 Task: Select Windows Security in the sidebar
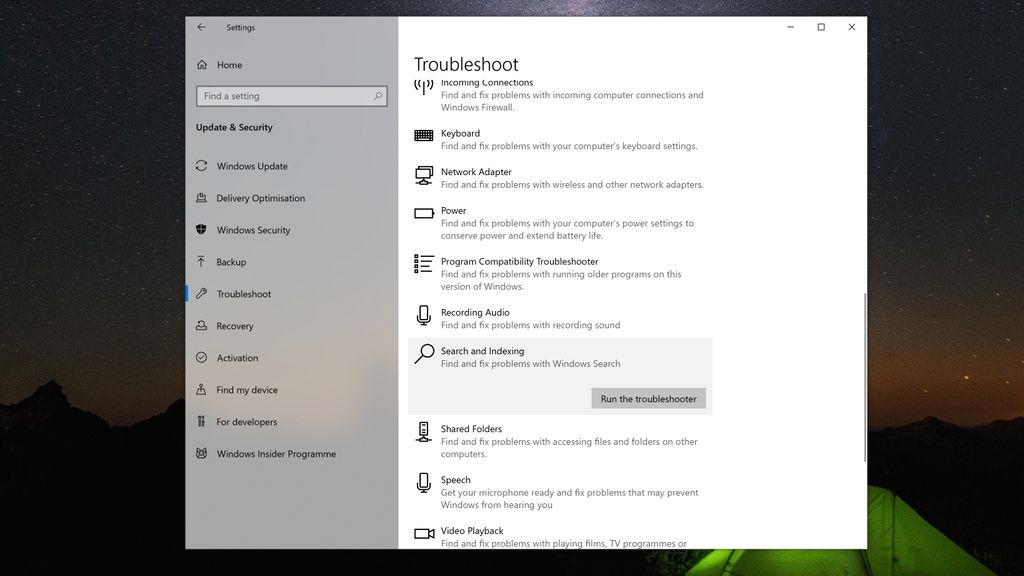[x=256, y=230]
